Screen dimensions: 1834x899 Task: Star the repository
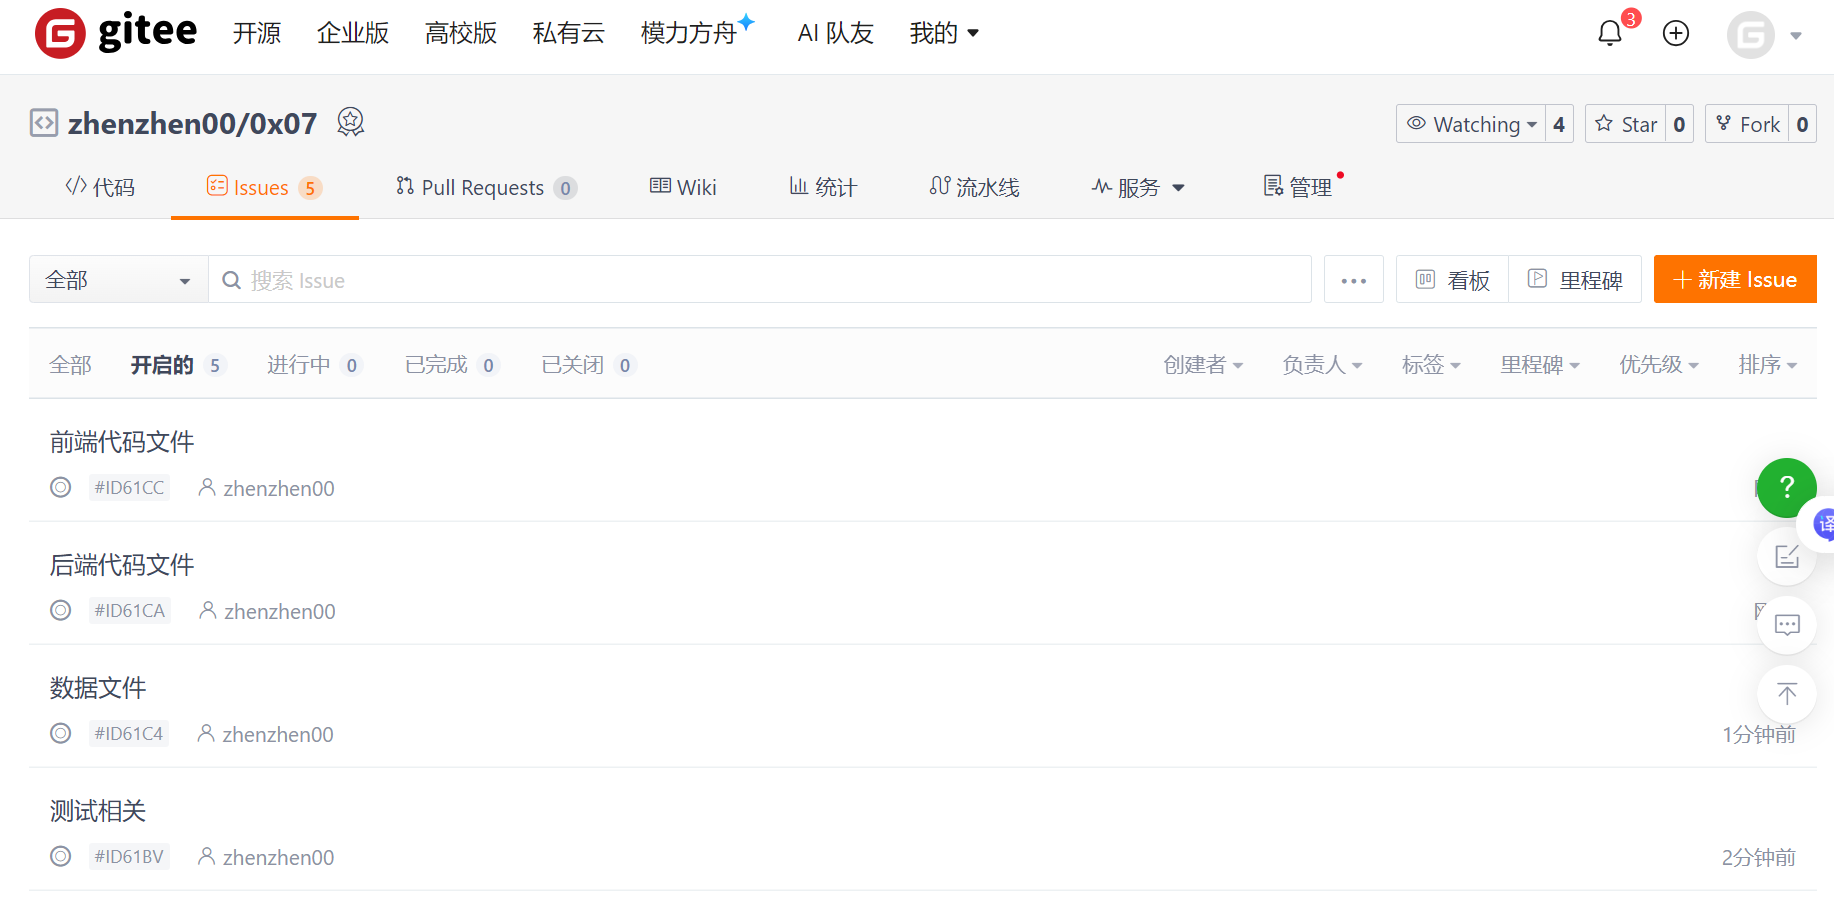(1626, 124)
